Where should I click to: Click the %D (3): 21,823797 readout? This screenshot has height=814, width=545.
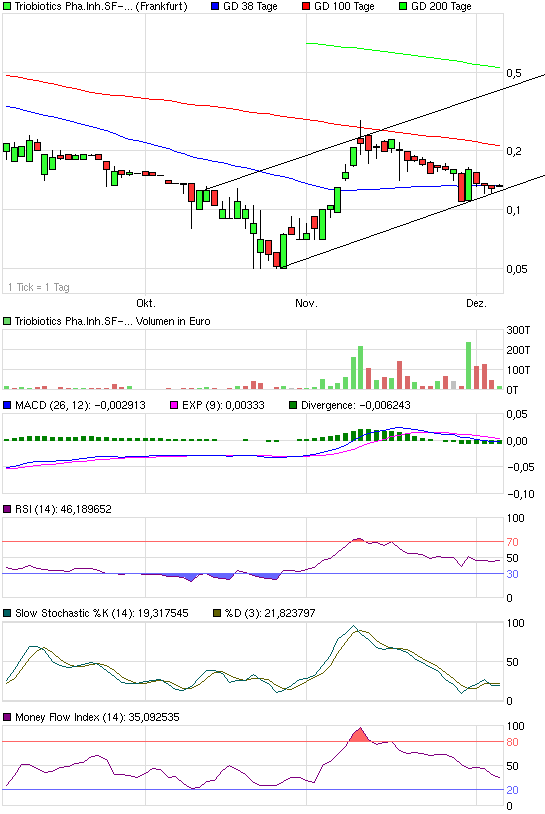click(270, 613)
